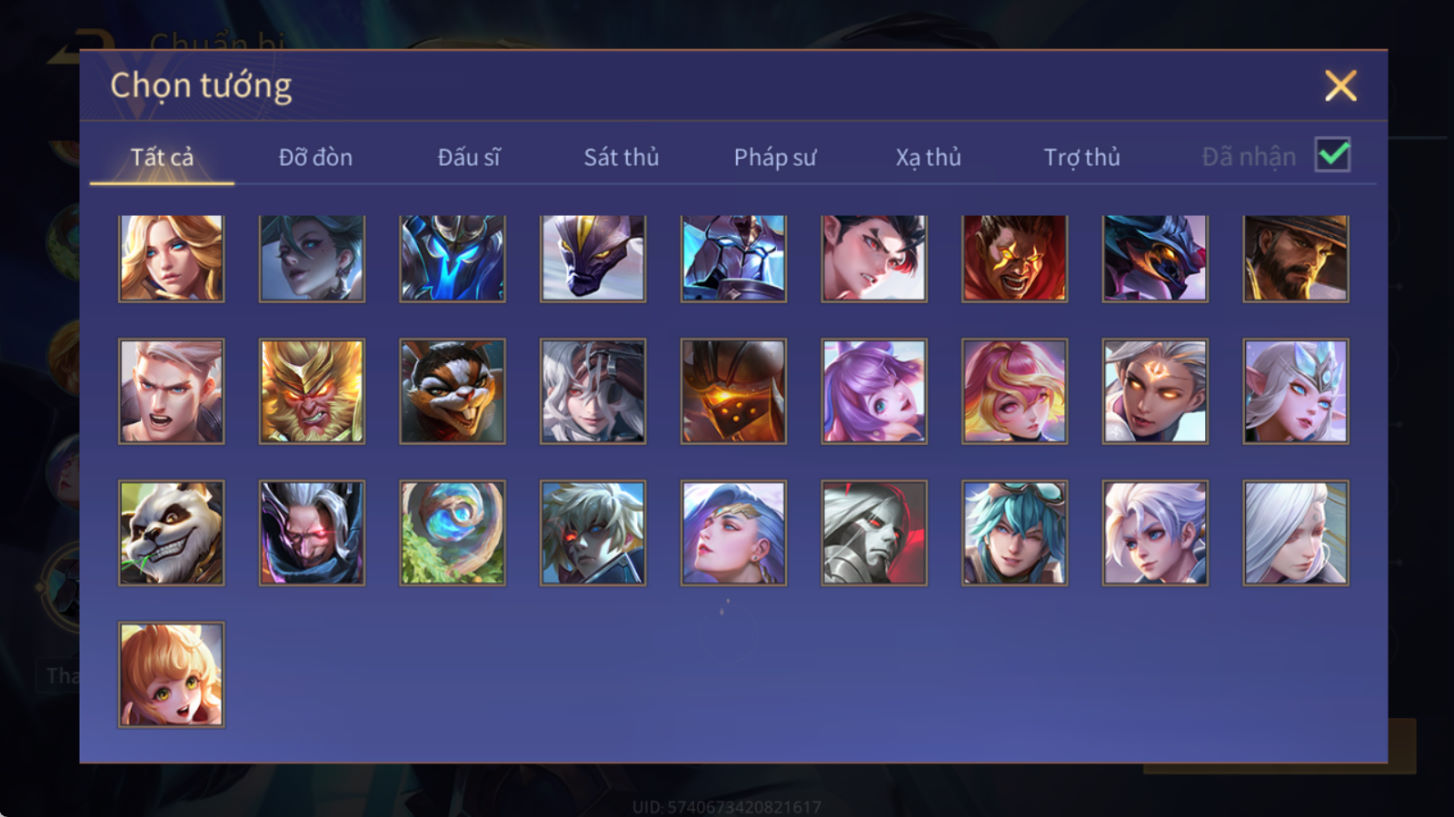Select the raccoon hero with red scarf

pos(452,391)
